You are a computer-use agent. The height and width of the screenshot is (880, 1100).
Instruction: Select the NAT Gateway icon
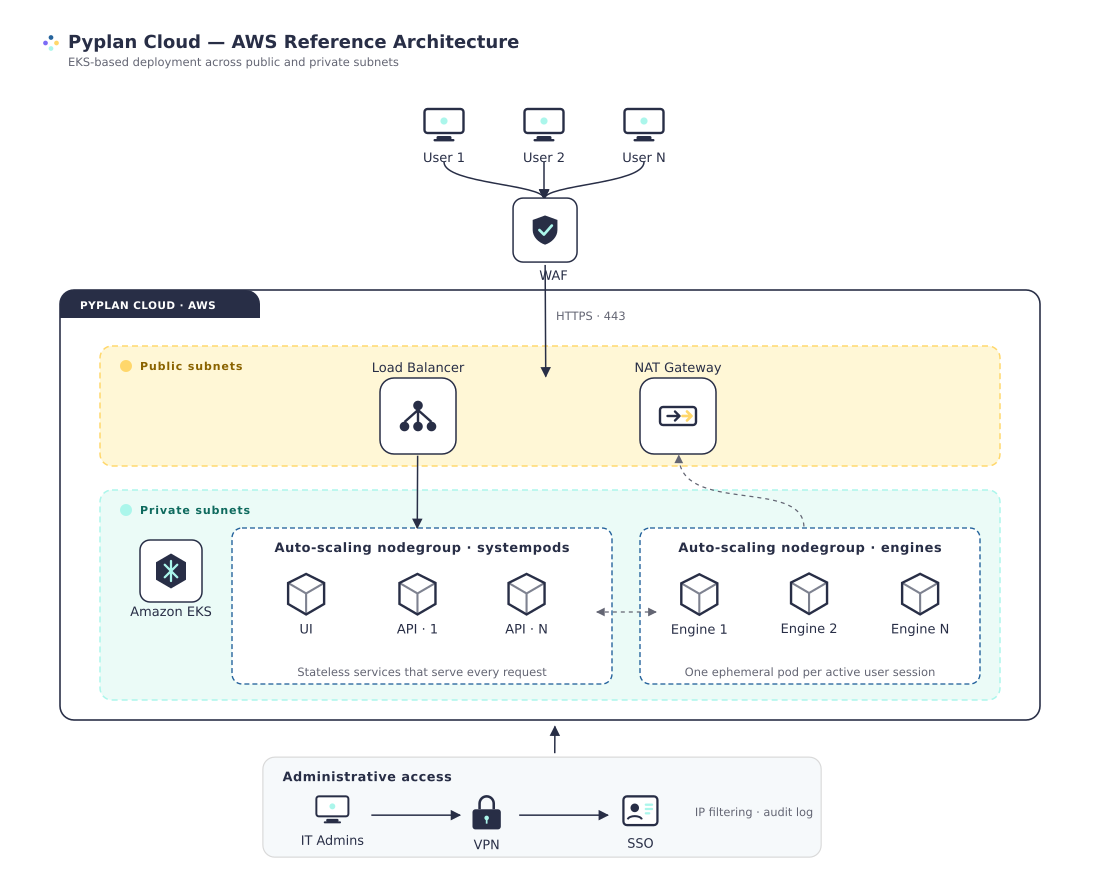(678, 416)
